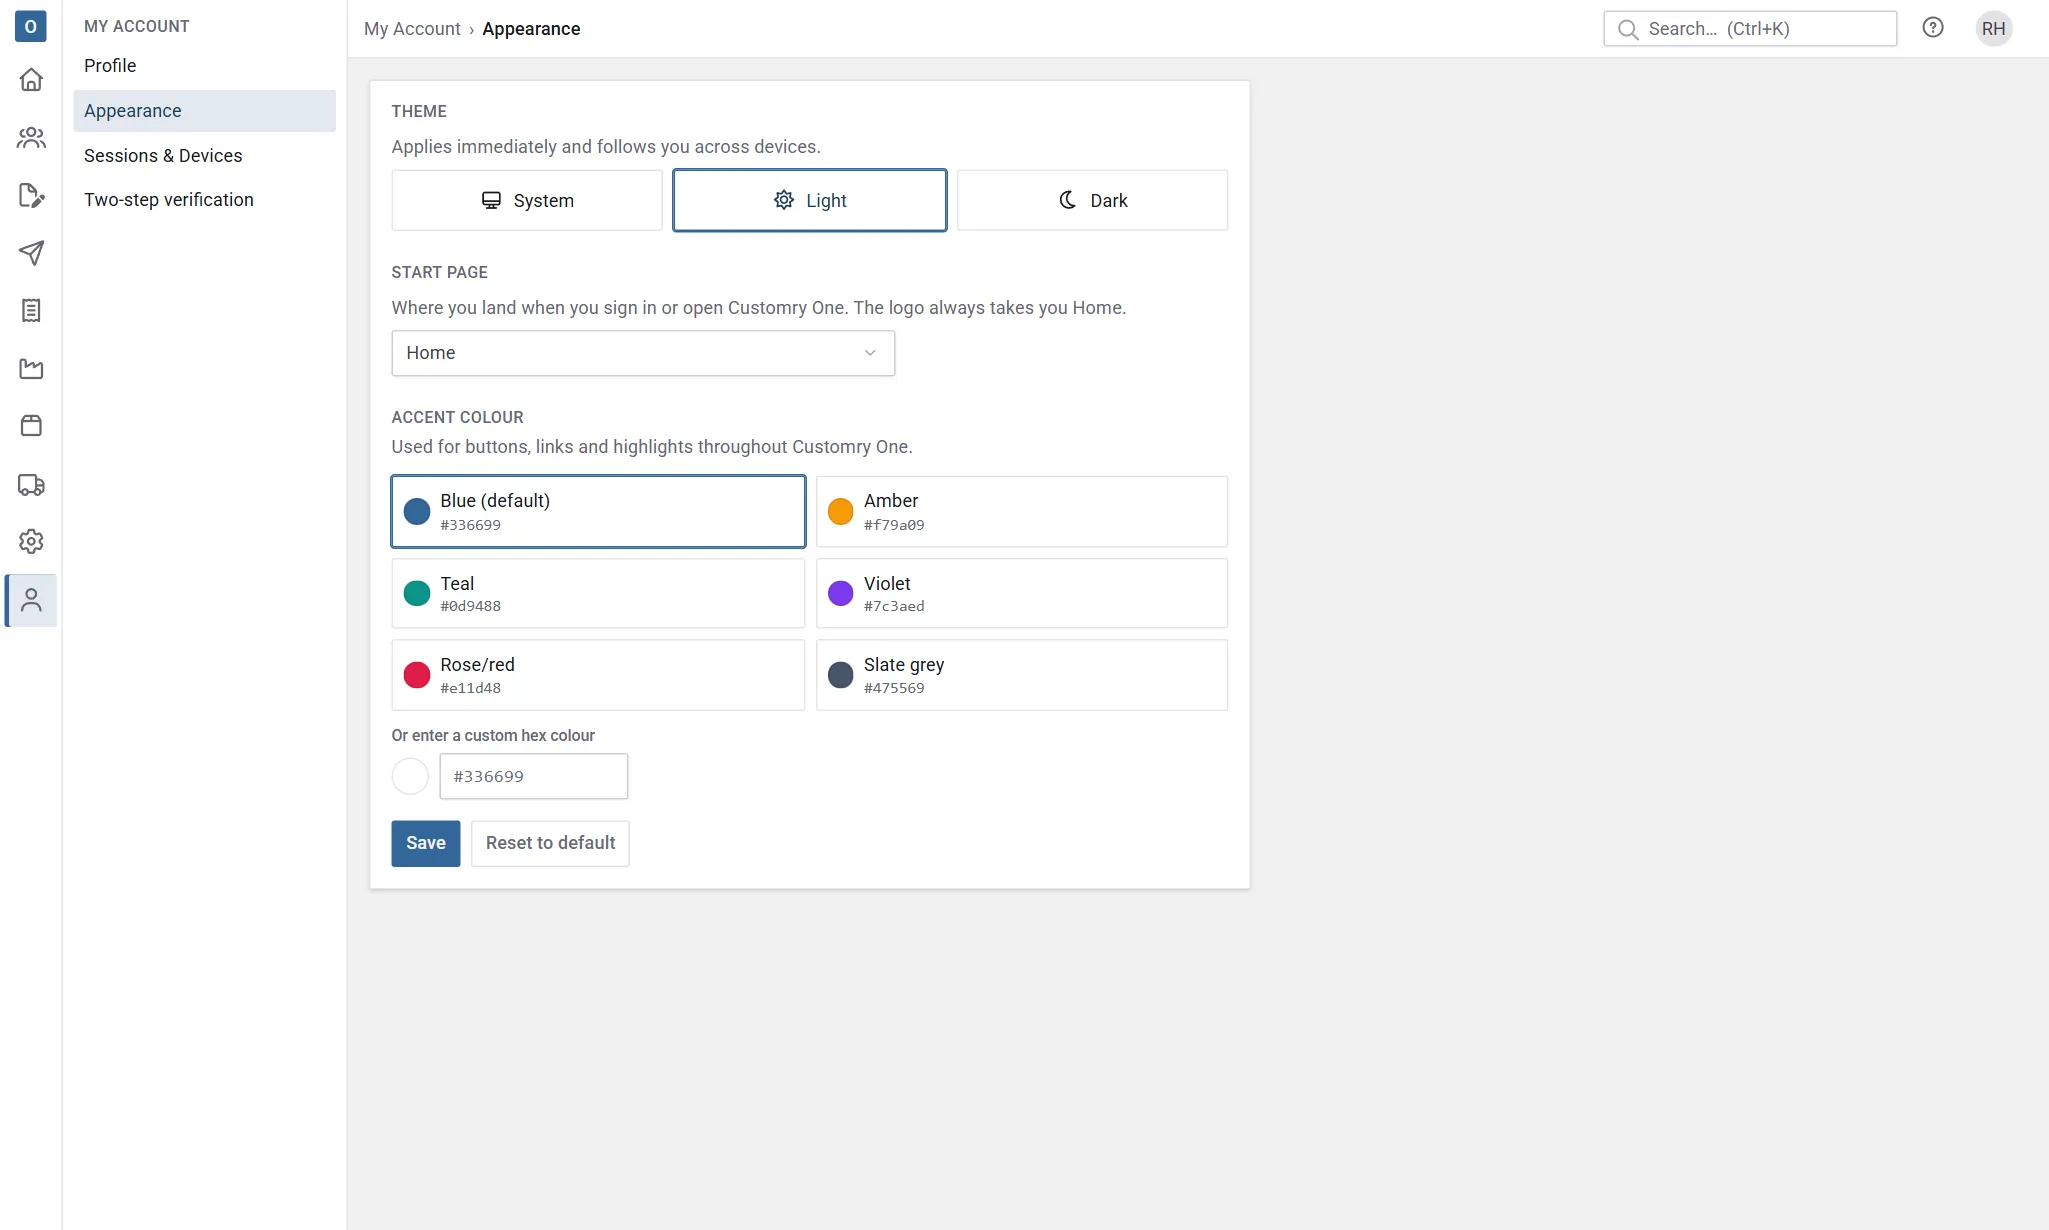Viewport: 2049px width, 1230px height.
Task: Click the Reset to default button
Action: [550, 843]
